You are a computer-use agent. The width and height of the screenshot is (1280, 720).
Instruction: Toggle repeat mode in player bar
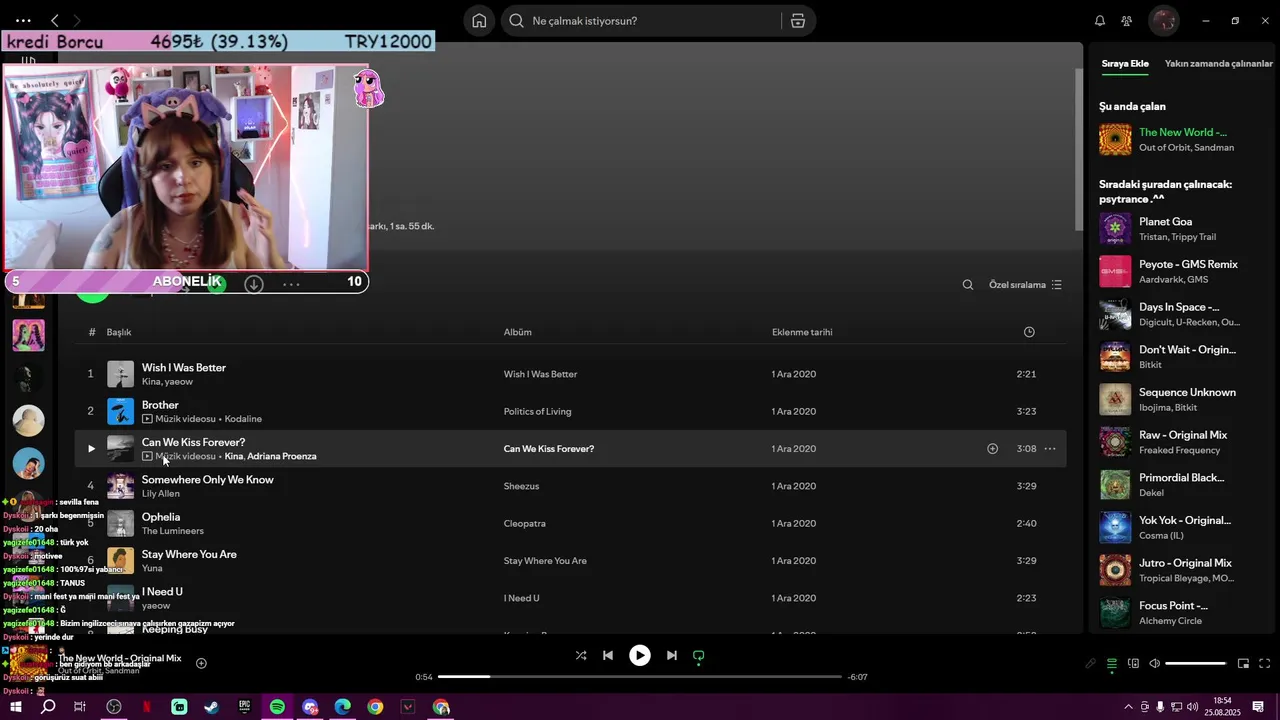tap(699, 656)
